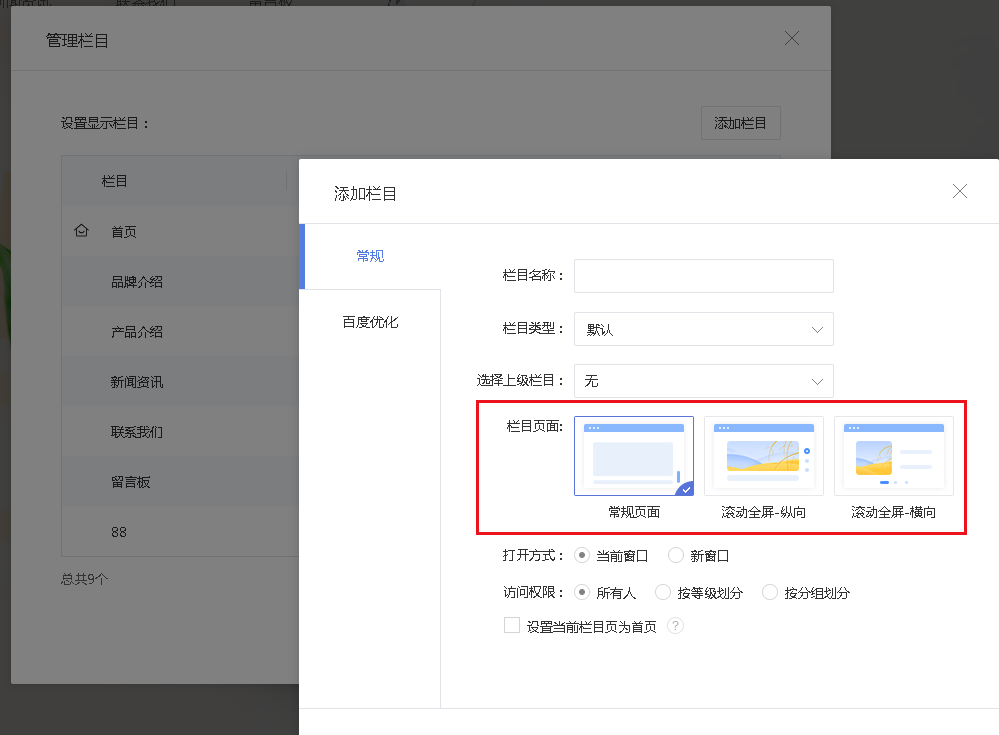999x735 pixels.
Task: Close the 添加栏目 dialog
Action: 959,191
